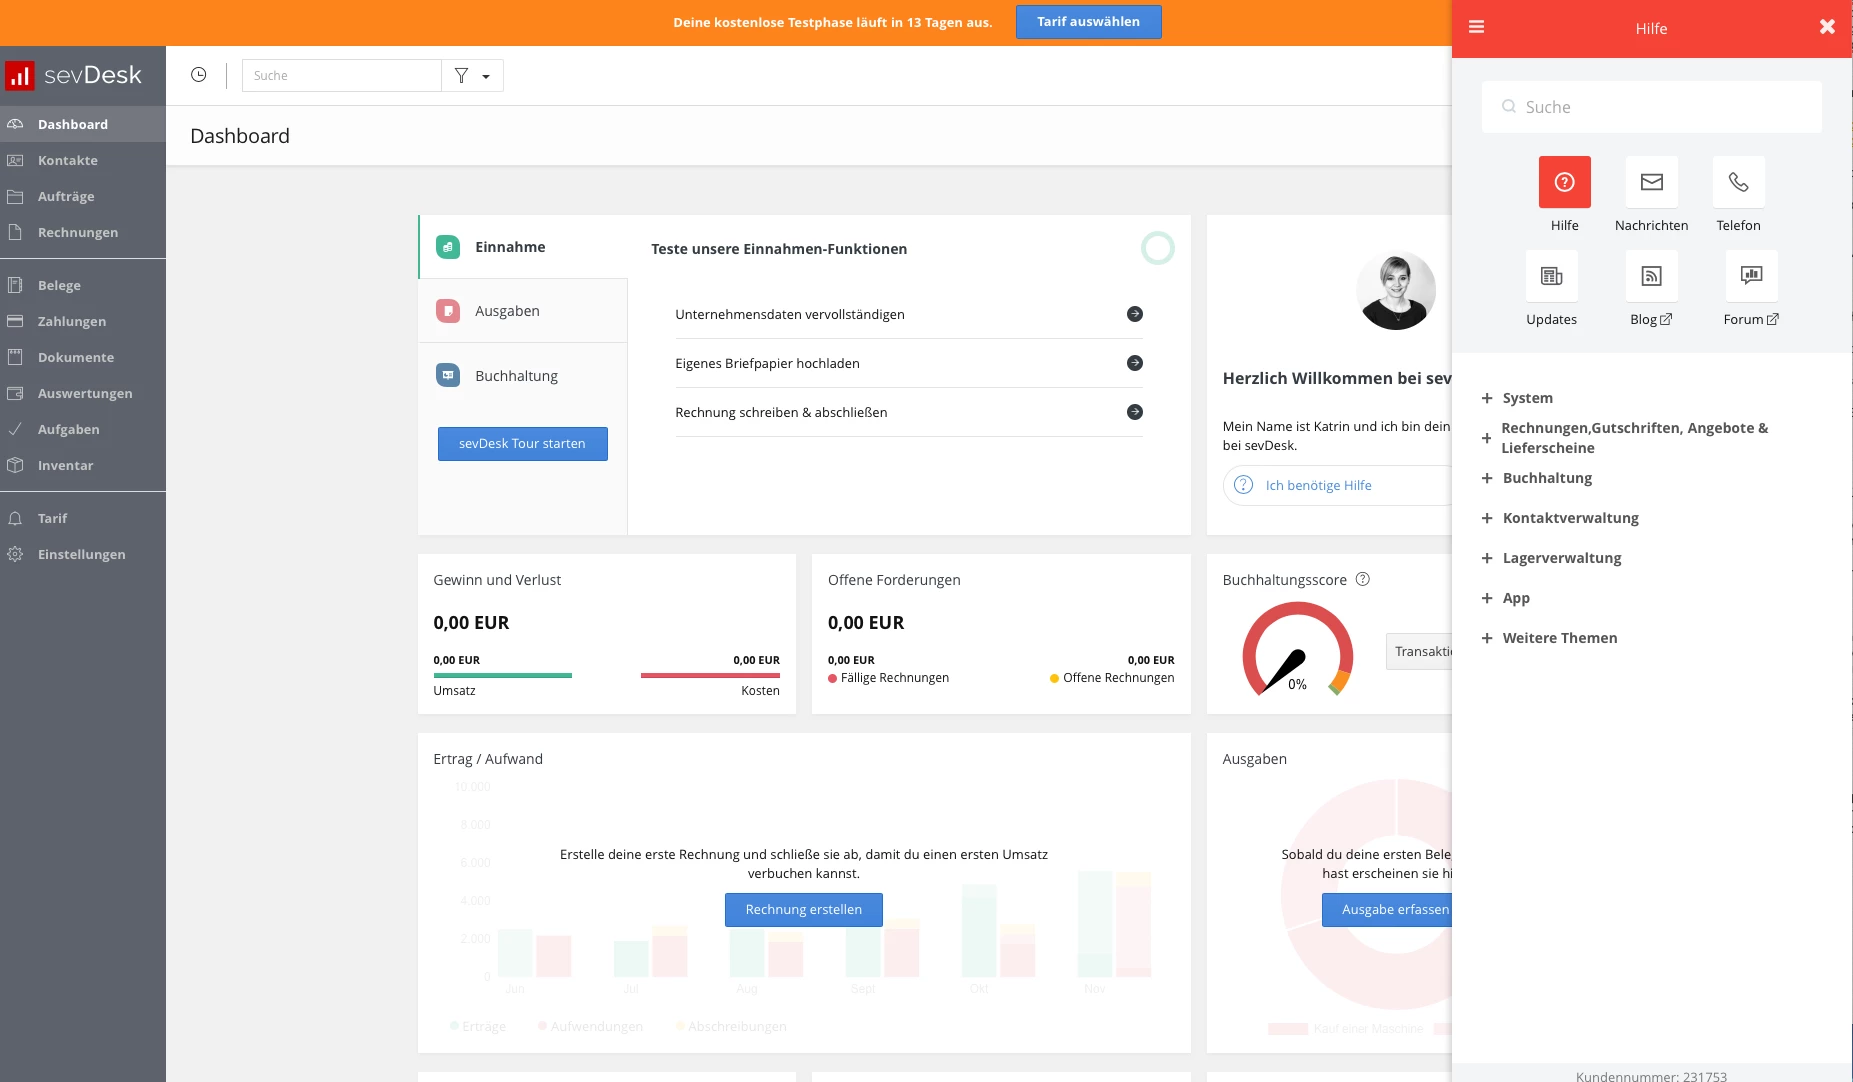Go to Aufträge in the sidebar
This screenshot has width=1853, height=1082.
[83, 196]
